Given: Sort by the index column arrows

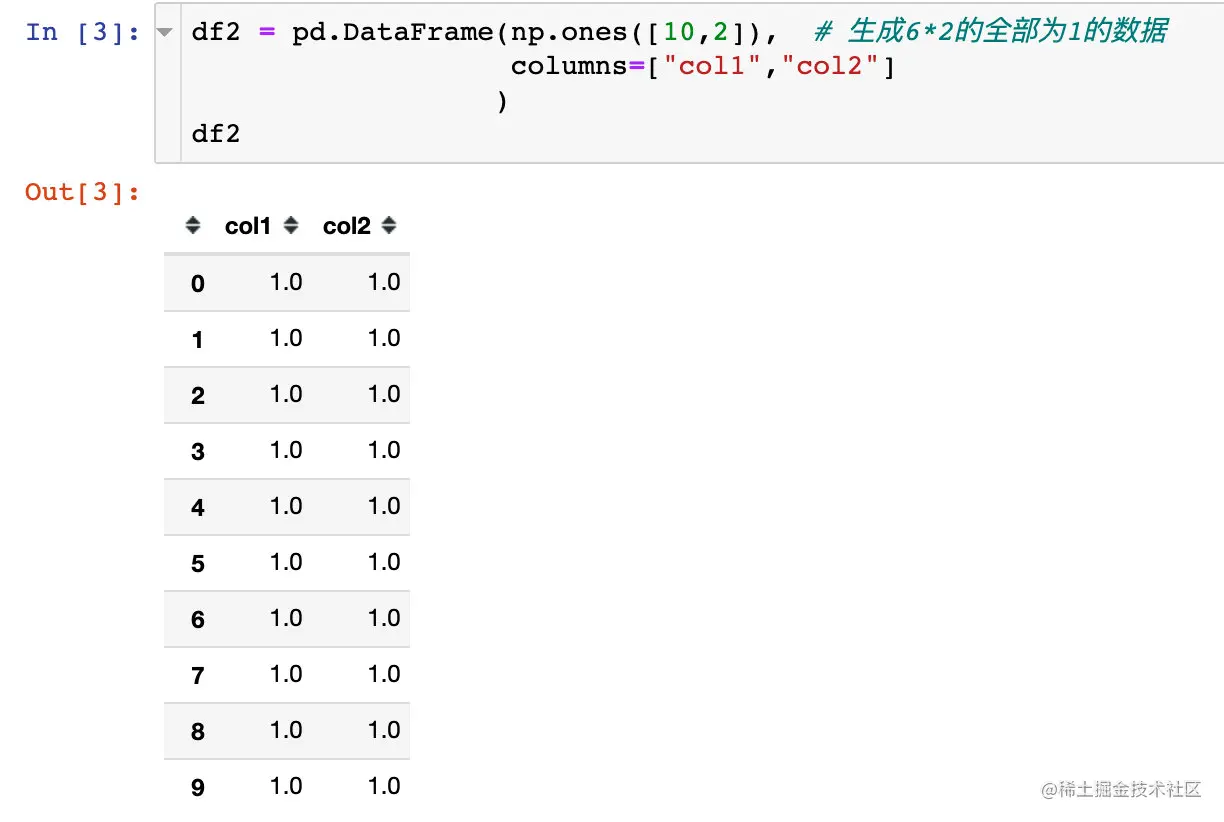Looking at the screenshot, I should (x=193, y=226).
